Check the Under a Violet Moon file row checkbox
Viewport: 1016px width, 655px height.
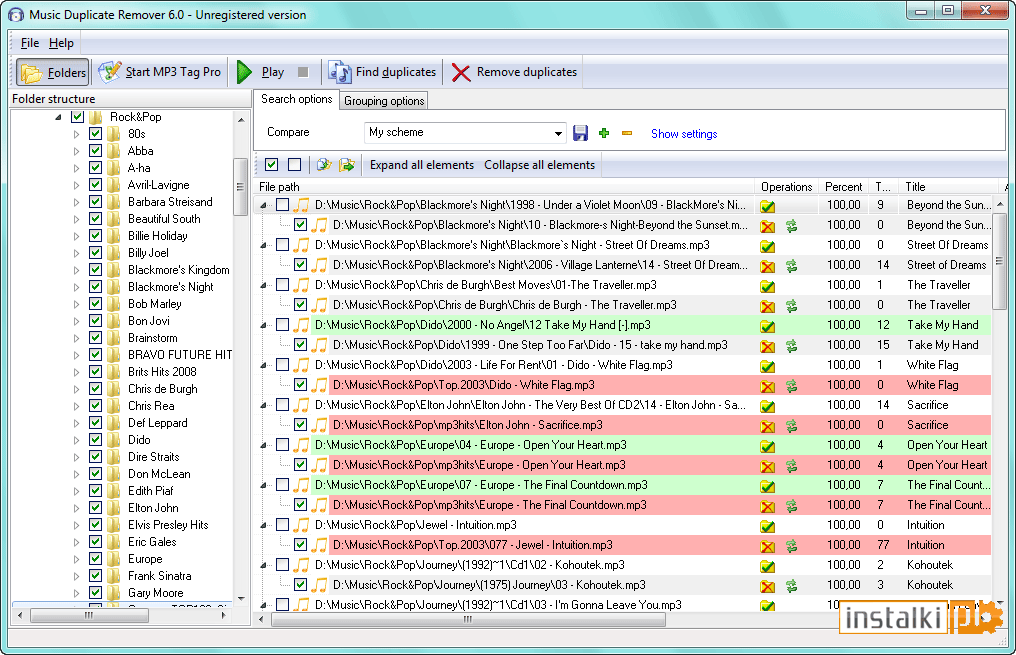(x=283, y=205)
